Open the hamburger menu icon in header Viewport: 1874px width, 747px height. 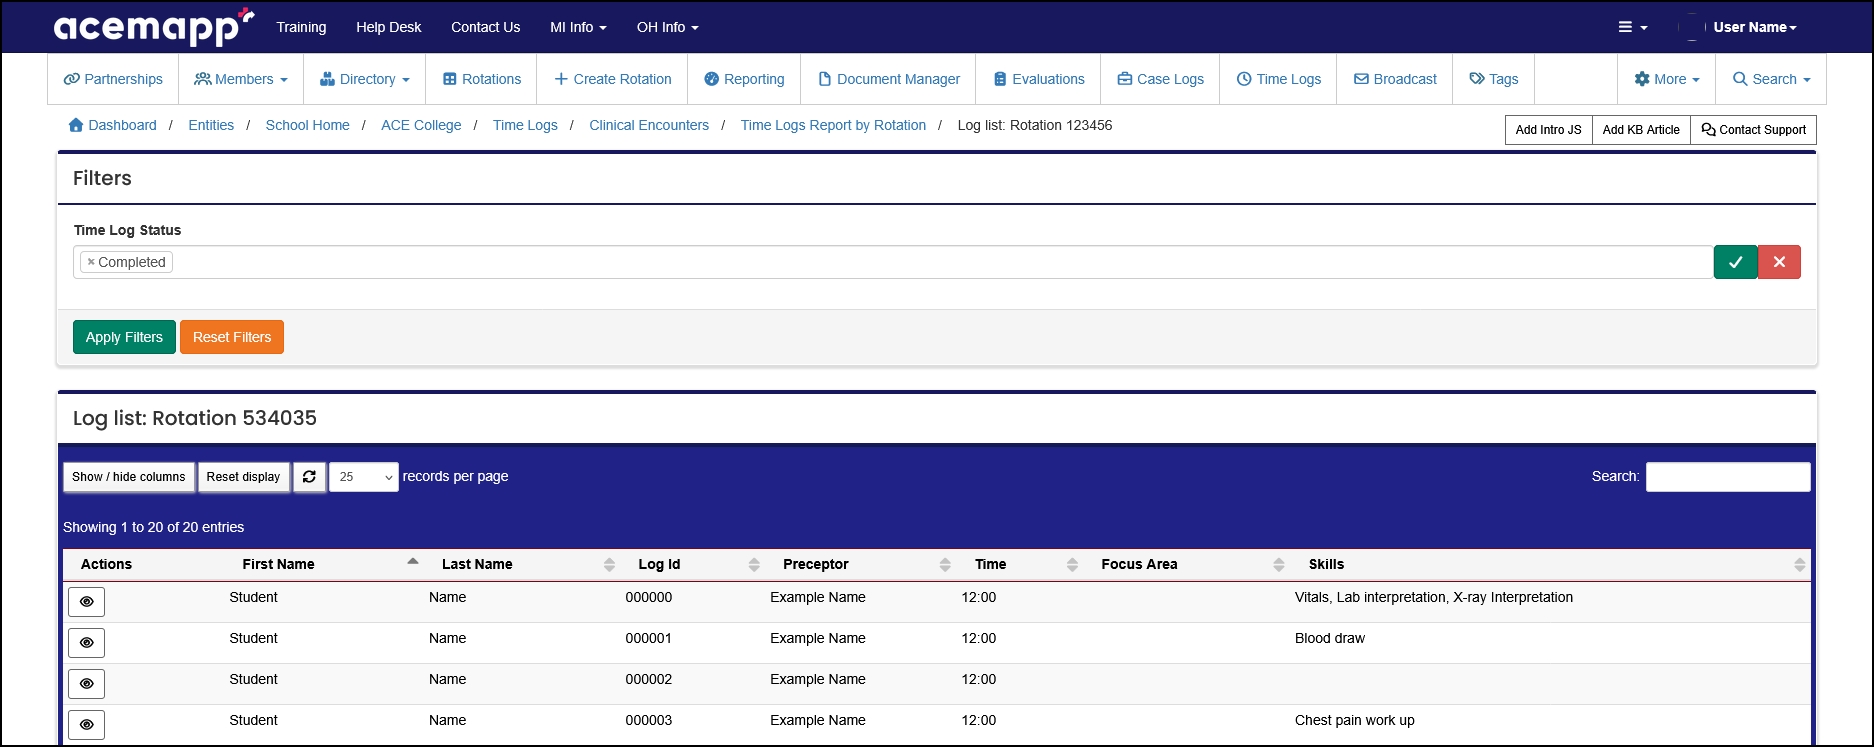[x=1633, y=27]
